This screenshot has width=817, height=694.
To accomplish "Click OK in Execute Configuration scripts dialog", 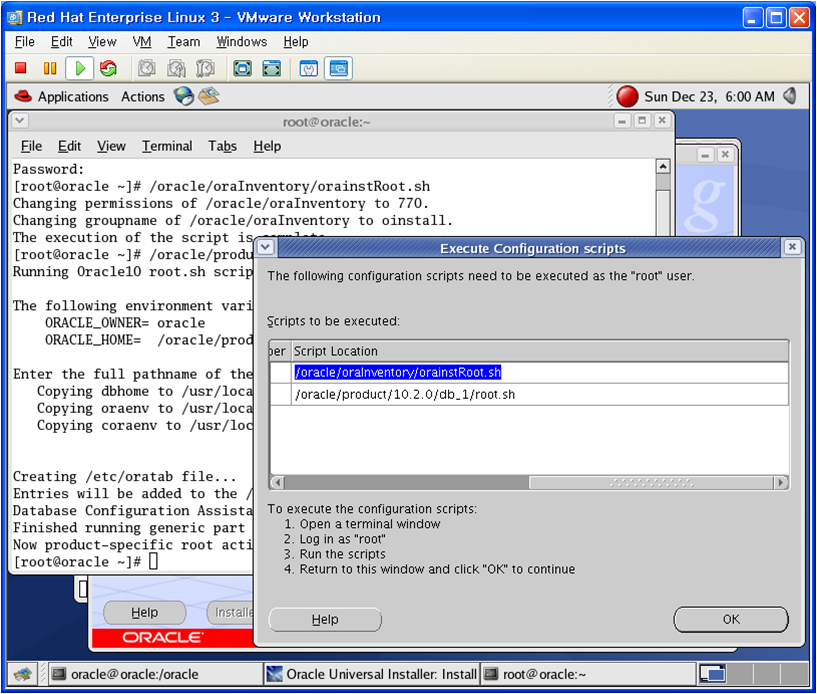I will point(731,619).
